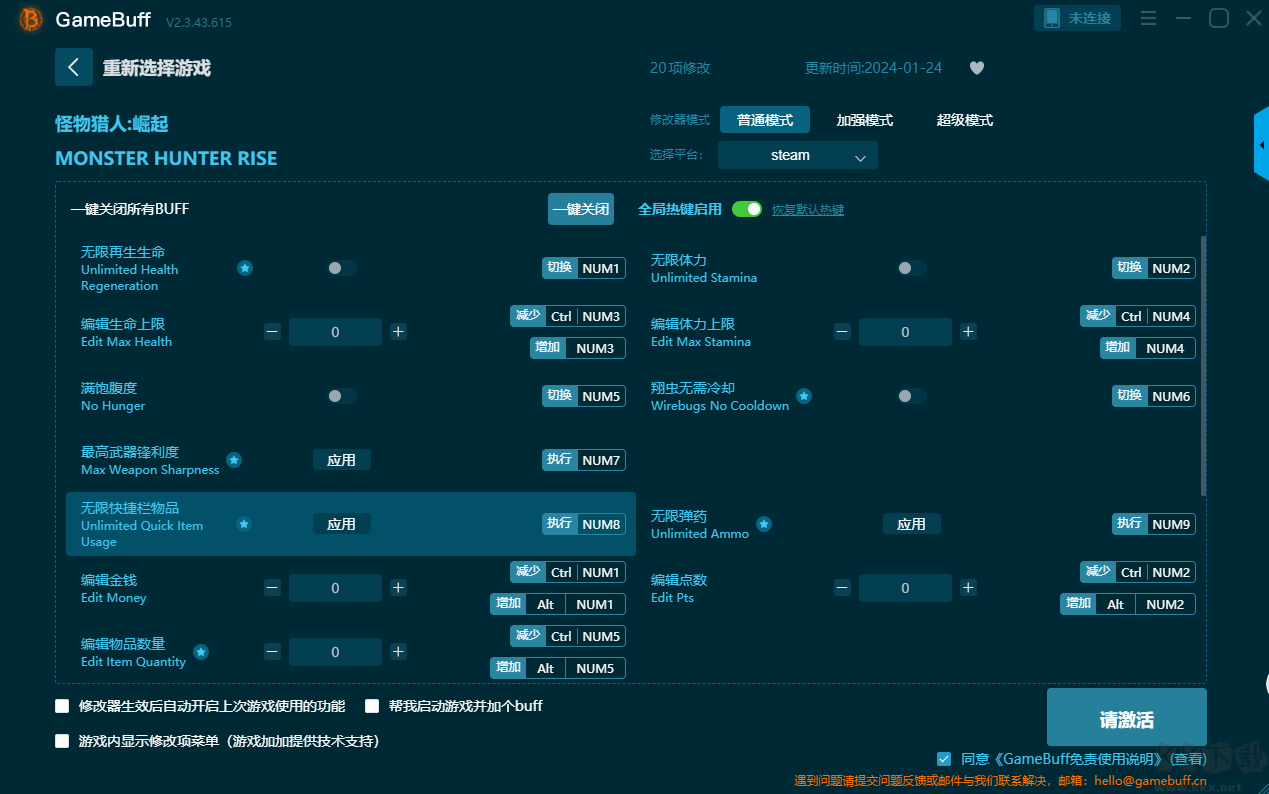The image size is (1269, 794).
Task: Click NUM9 hotkey for Unlimited Ammo
Action: coord(1154,524)
